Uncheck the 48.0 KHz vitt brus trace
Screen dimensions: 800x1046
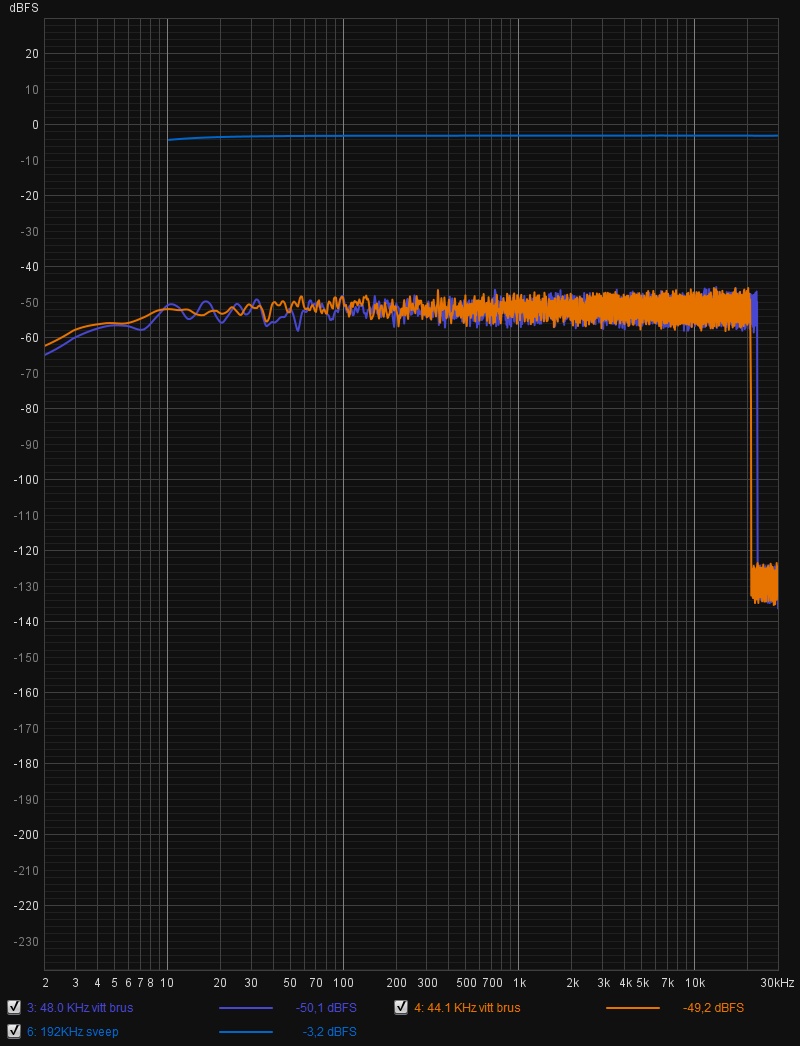point(14,1007)
